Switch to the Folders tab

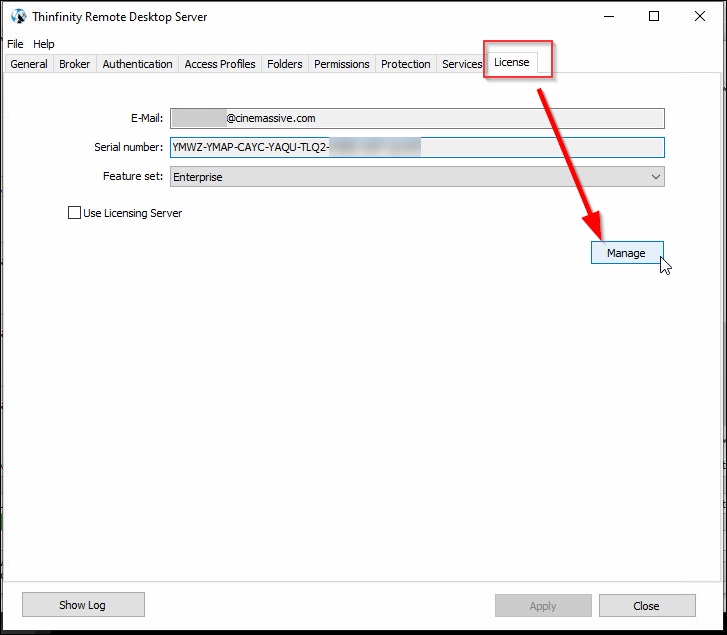[x=285, y=64]
